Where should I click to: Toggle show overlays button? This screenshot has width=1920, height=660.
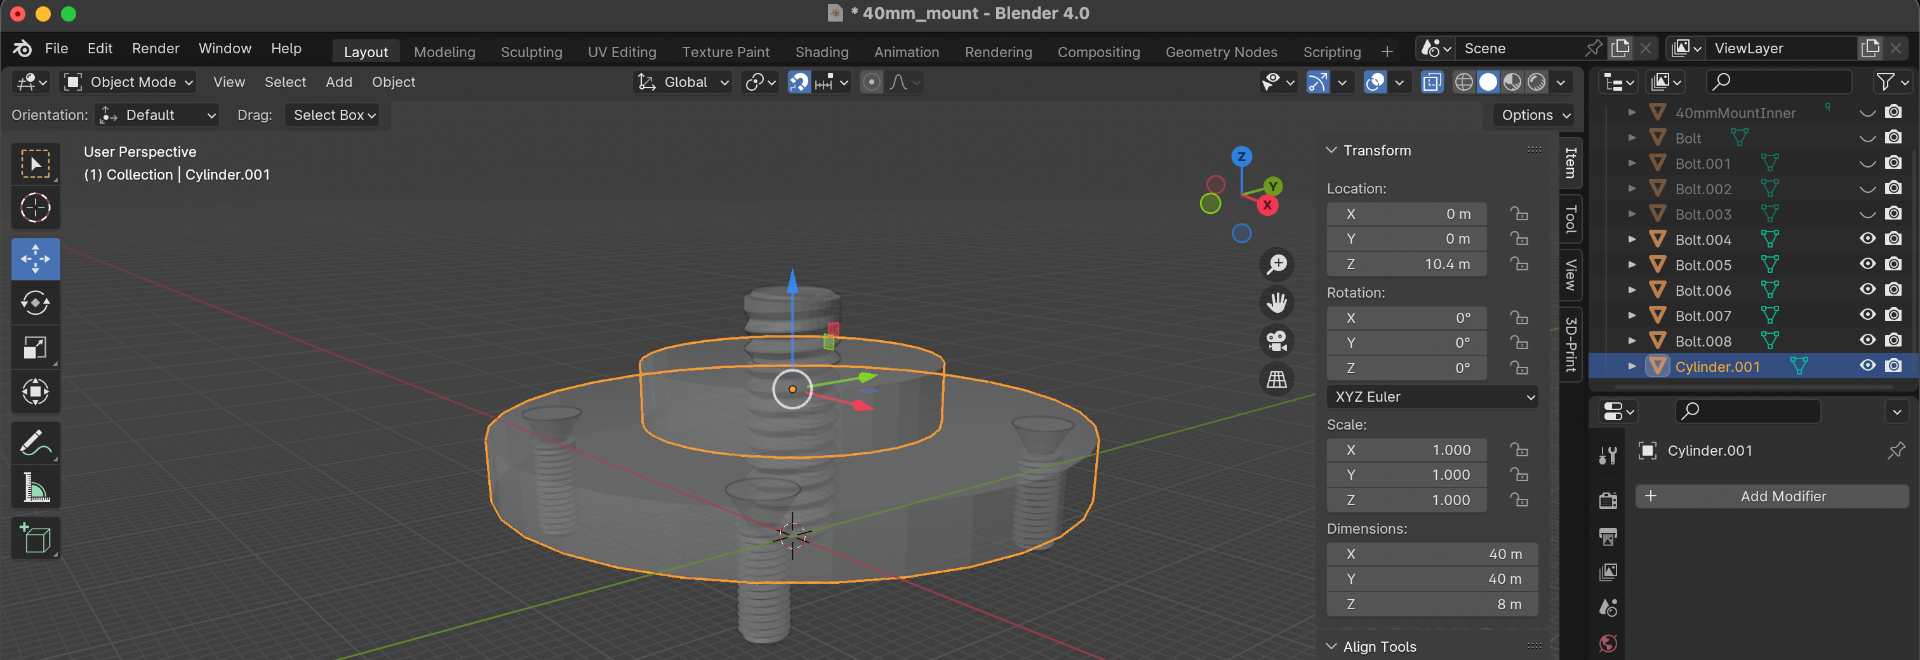click(x=1376, y=82)
